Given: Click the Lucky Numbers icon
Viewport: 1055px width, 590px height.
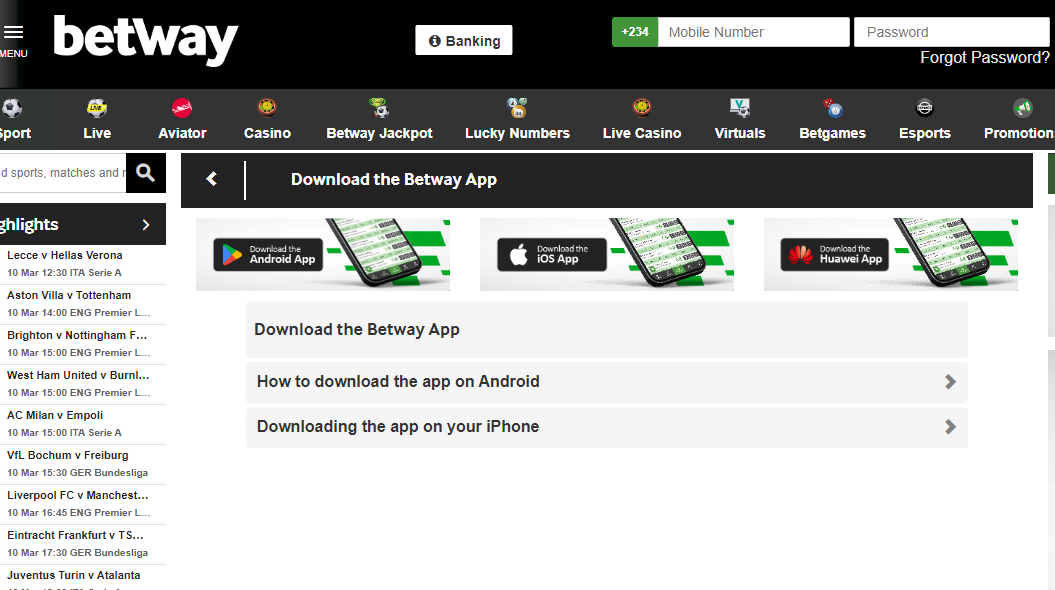Looking at the screenshot, I should tap(517, 108).
